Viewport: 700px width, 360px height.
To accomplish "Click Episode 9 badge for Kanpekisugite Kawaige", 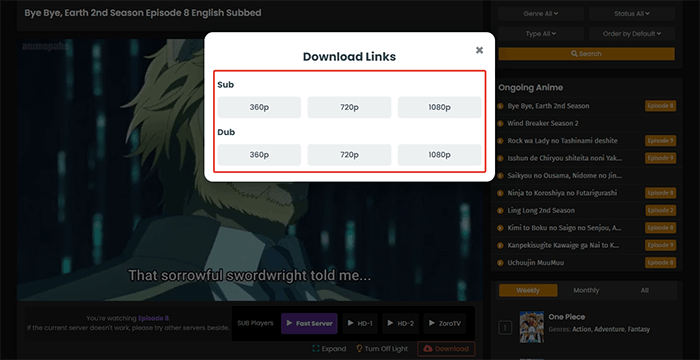I will pyautogui.click(x=660, y=245).
